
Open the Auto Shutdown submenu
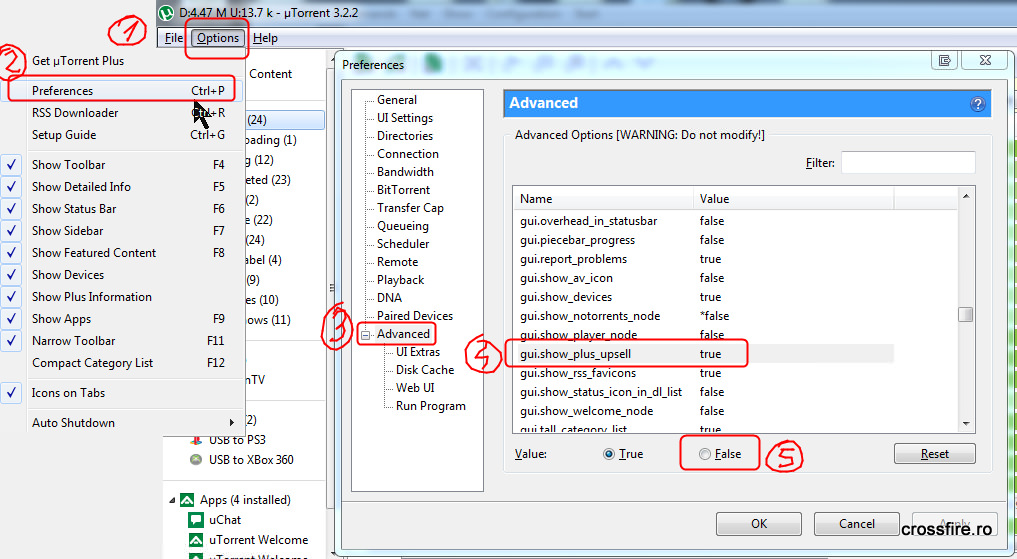point(121,423)
